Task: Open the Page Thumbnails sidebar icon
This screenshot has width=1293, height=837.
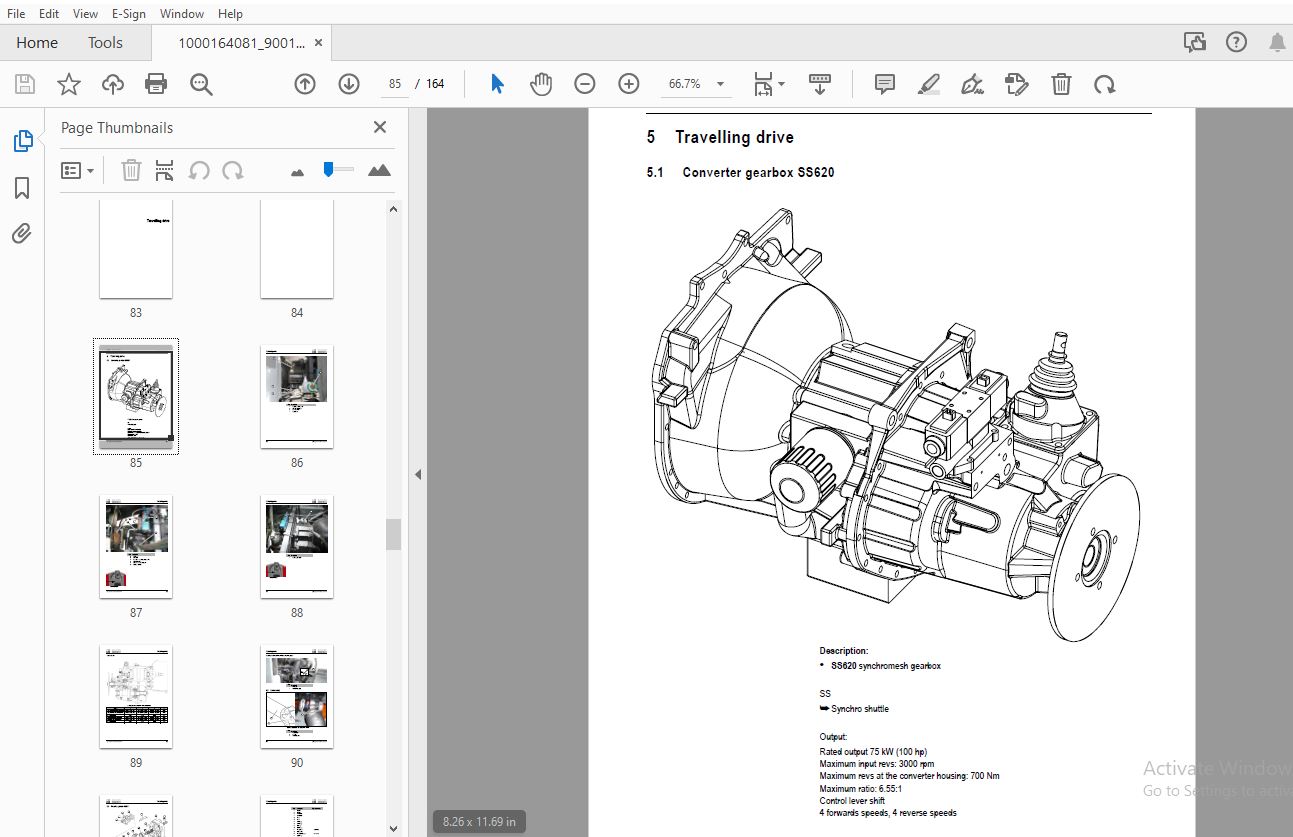Action: click(x=22, y=141)
